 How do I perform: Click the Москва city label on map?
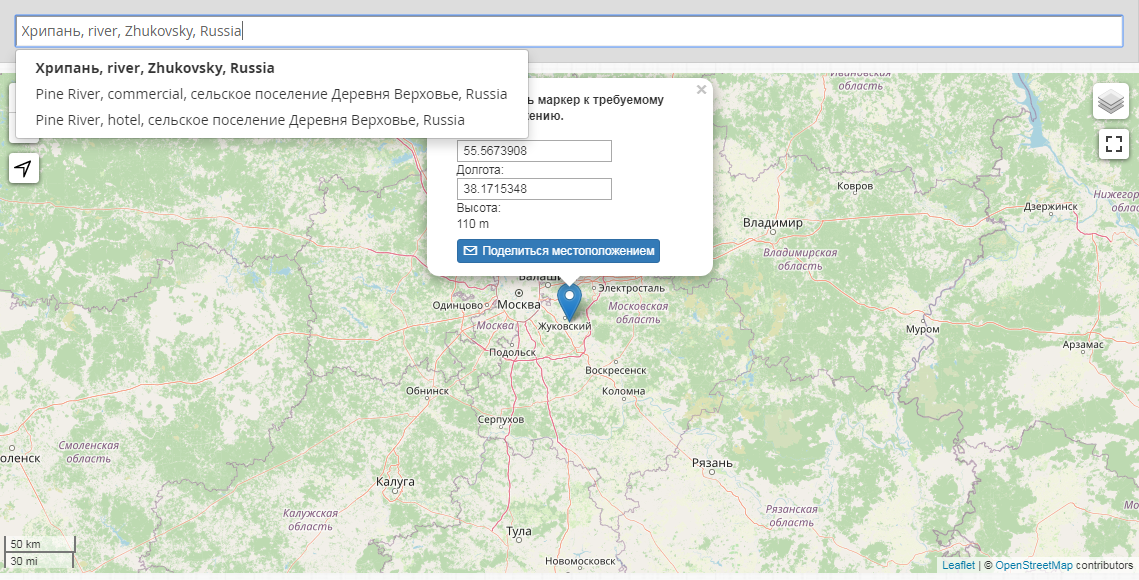pyautogui.click(x=518, y=304)
